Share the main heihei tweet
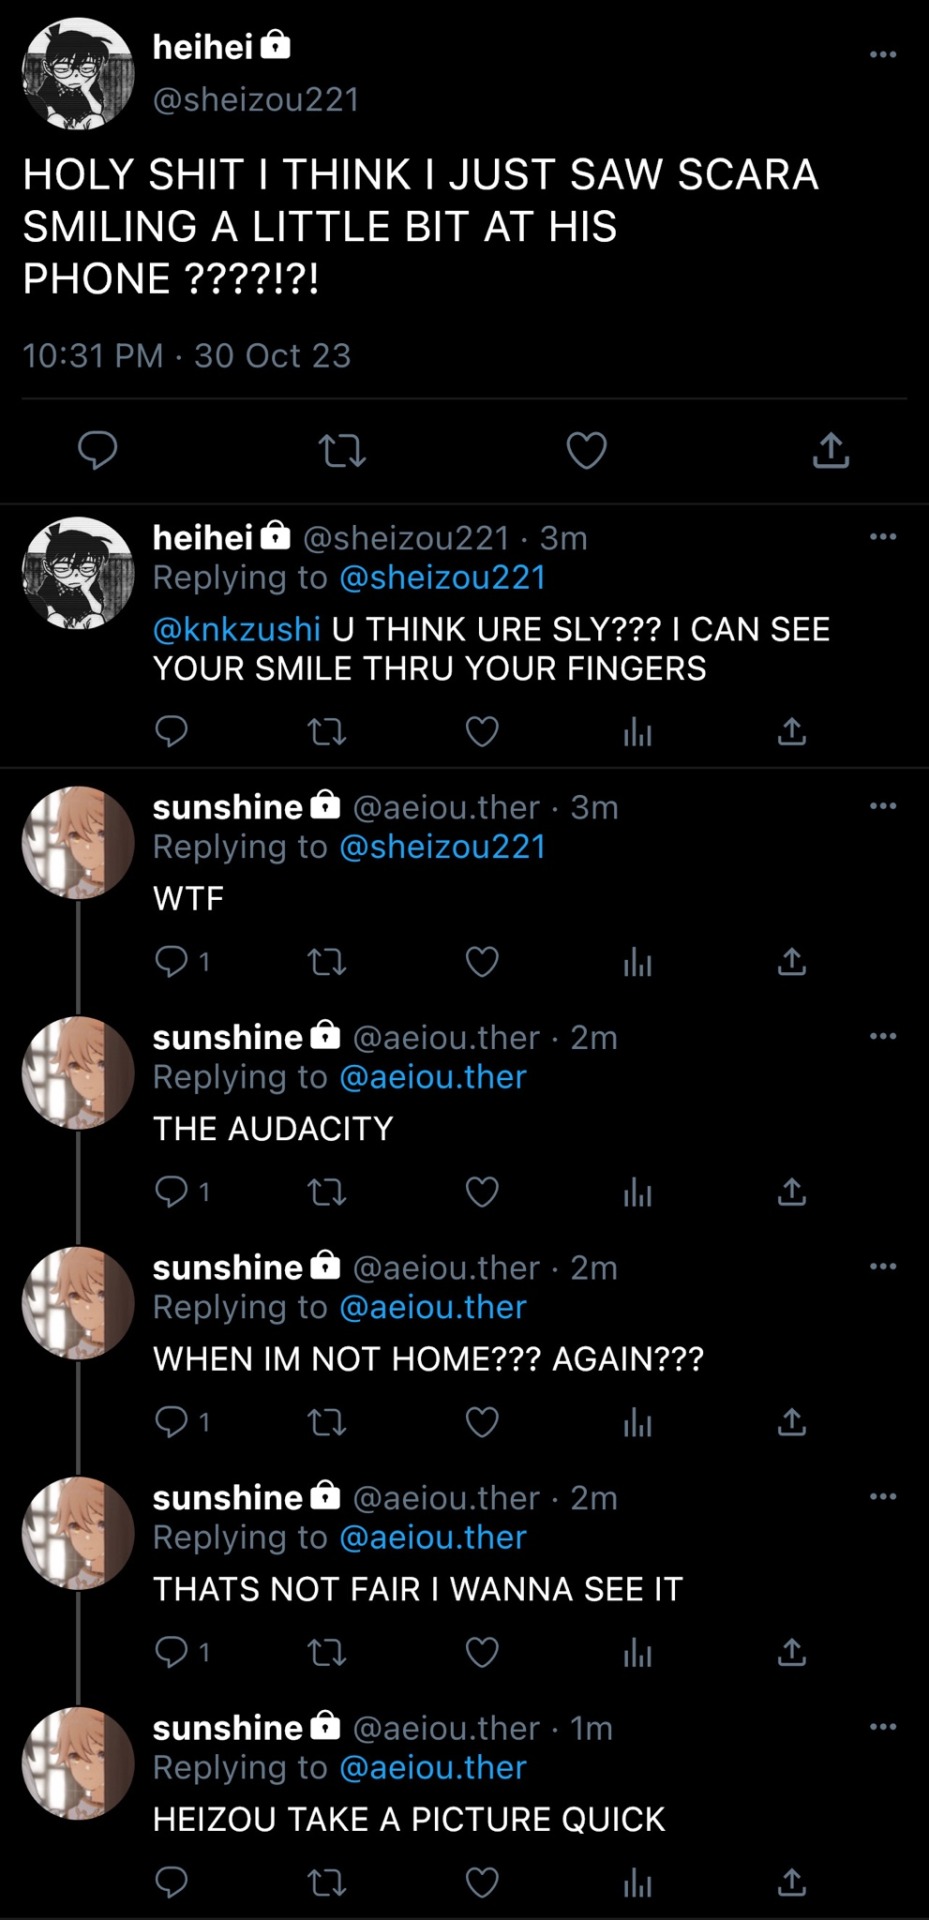 tap(831, 451)
